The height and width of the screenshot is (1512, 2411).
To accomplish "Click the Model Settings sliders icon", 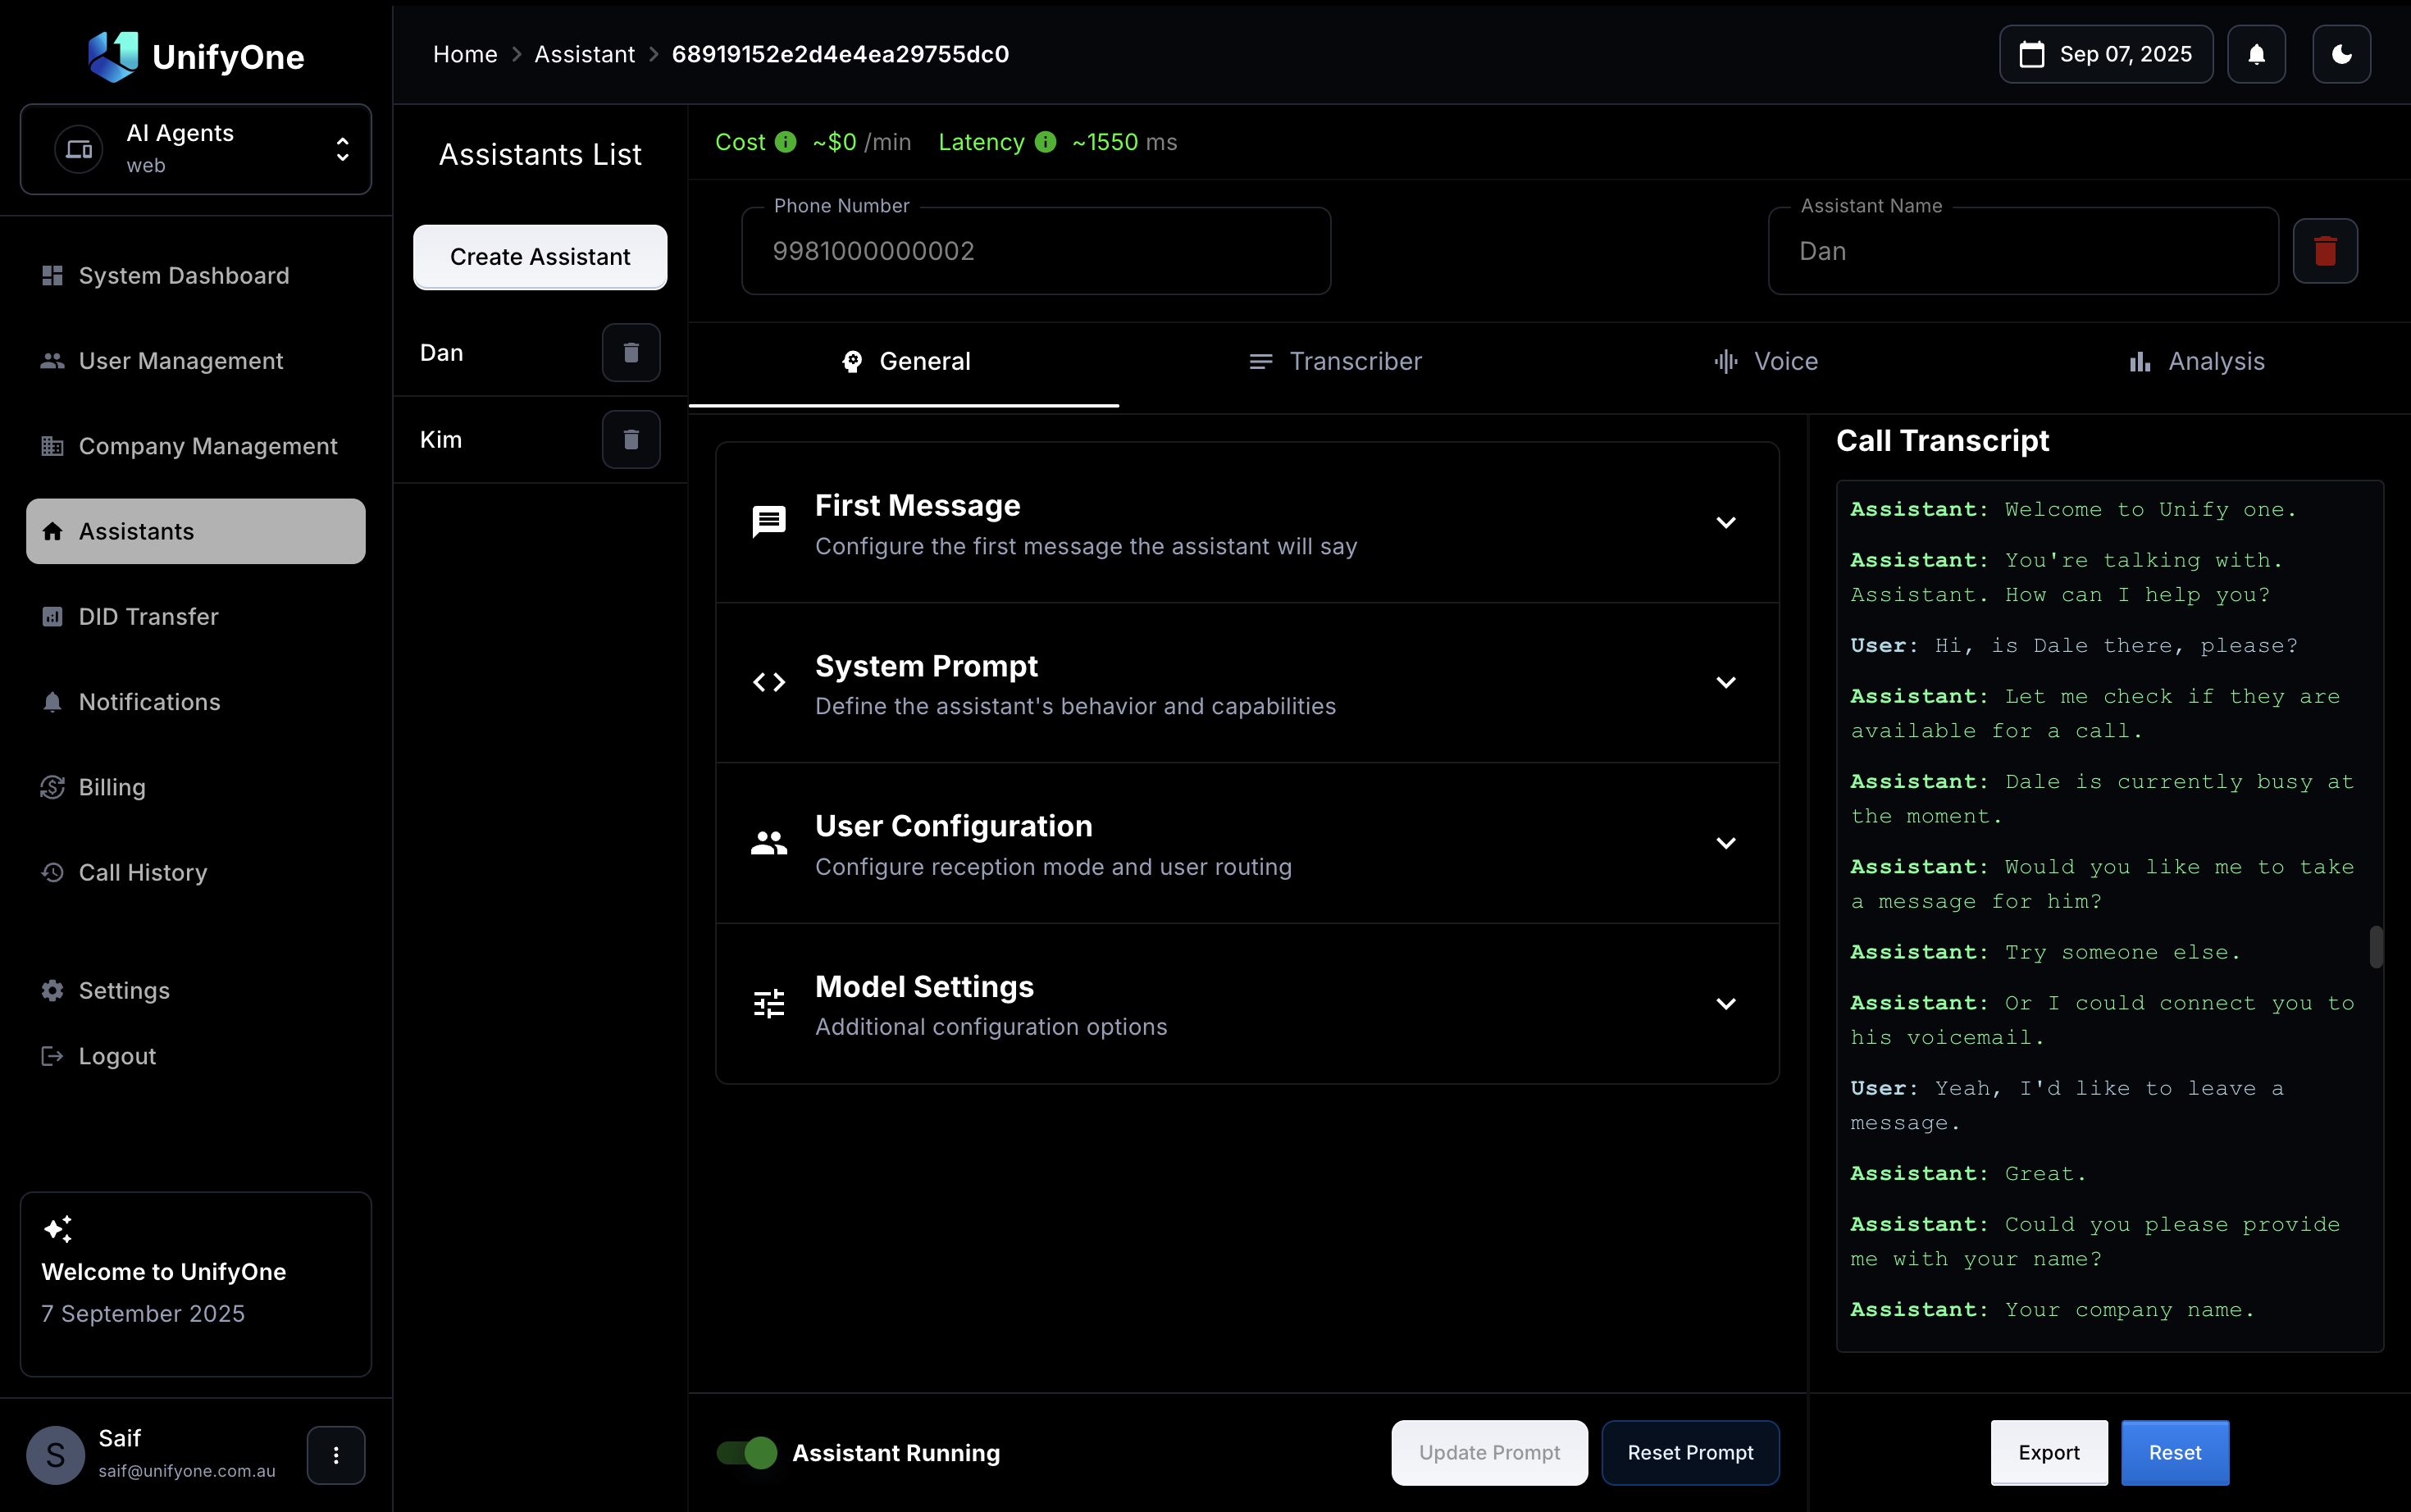I will click(x=769, y=1003).
